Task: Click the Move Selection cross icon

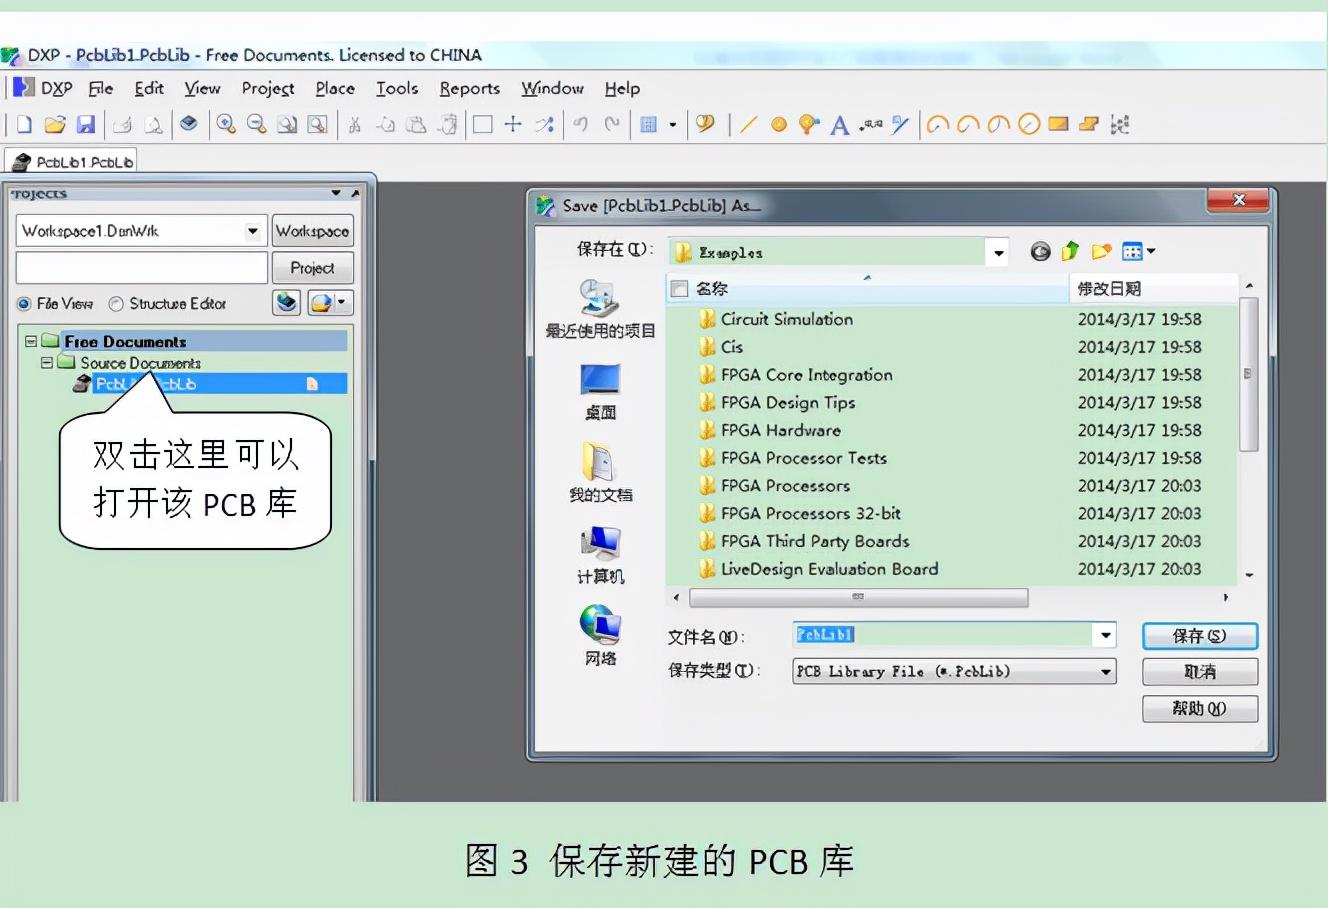Action: click(x=513, y=124)
